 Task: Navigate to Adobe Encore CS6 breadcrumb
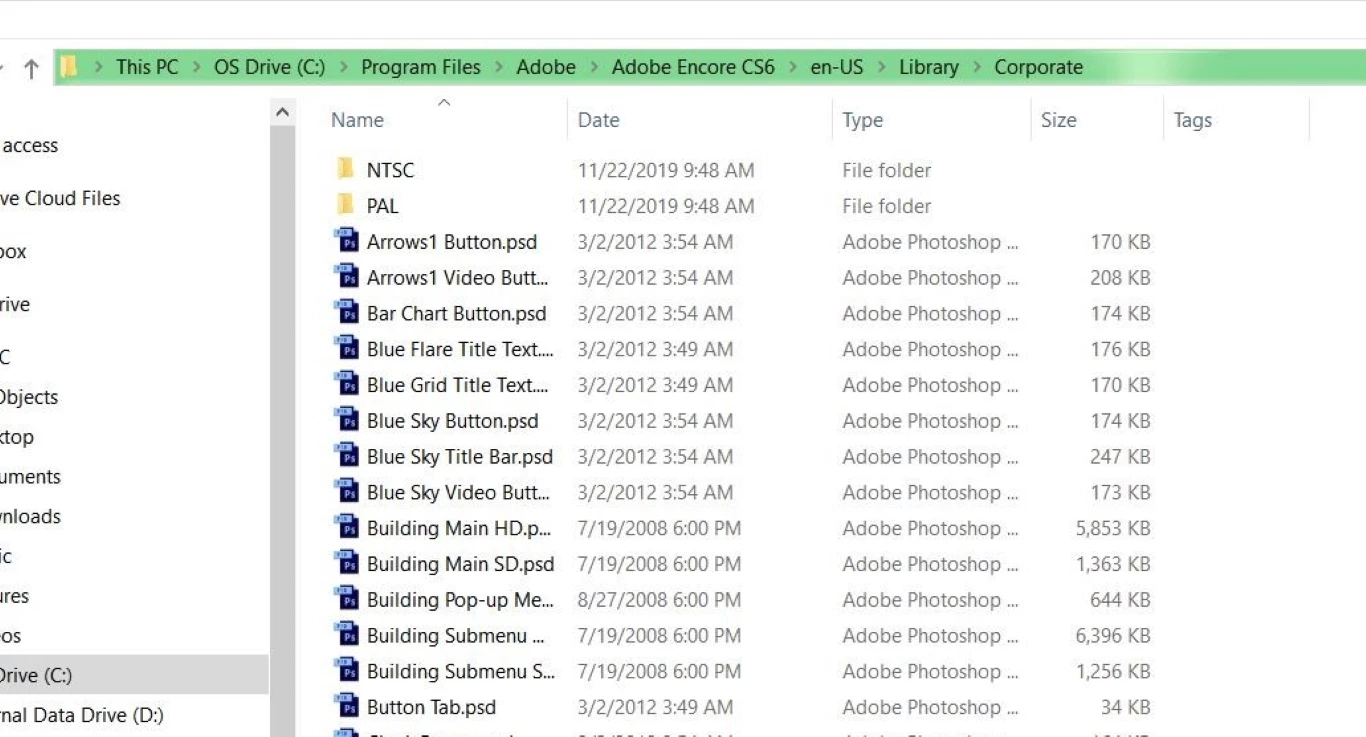tap(693, 67)
